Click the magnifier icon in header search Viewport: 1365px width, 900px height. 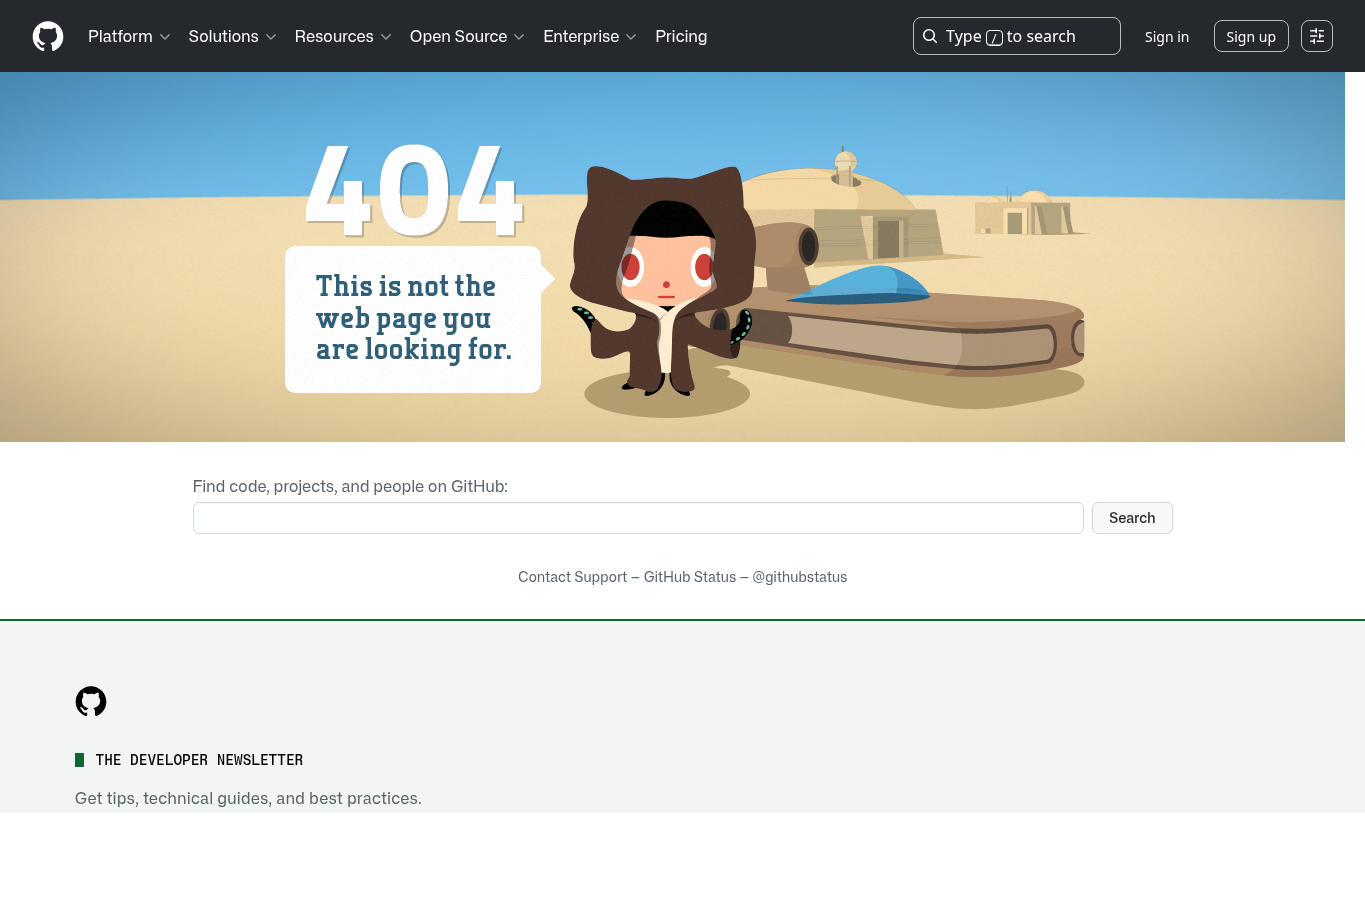click(930, 36)
